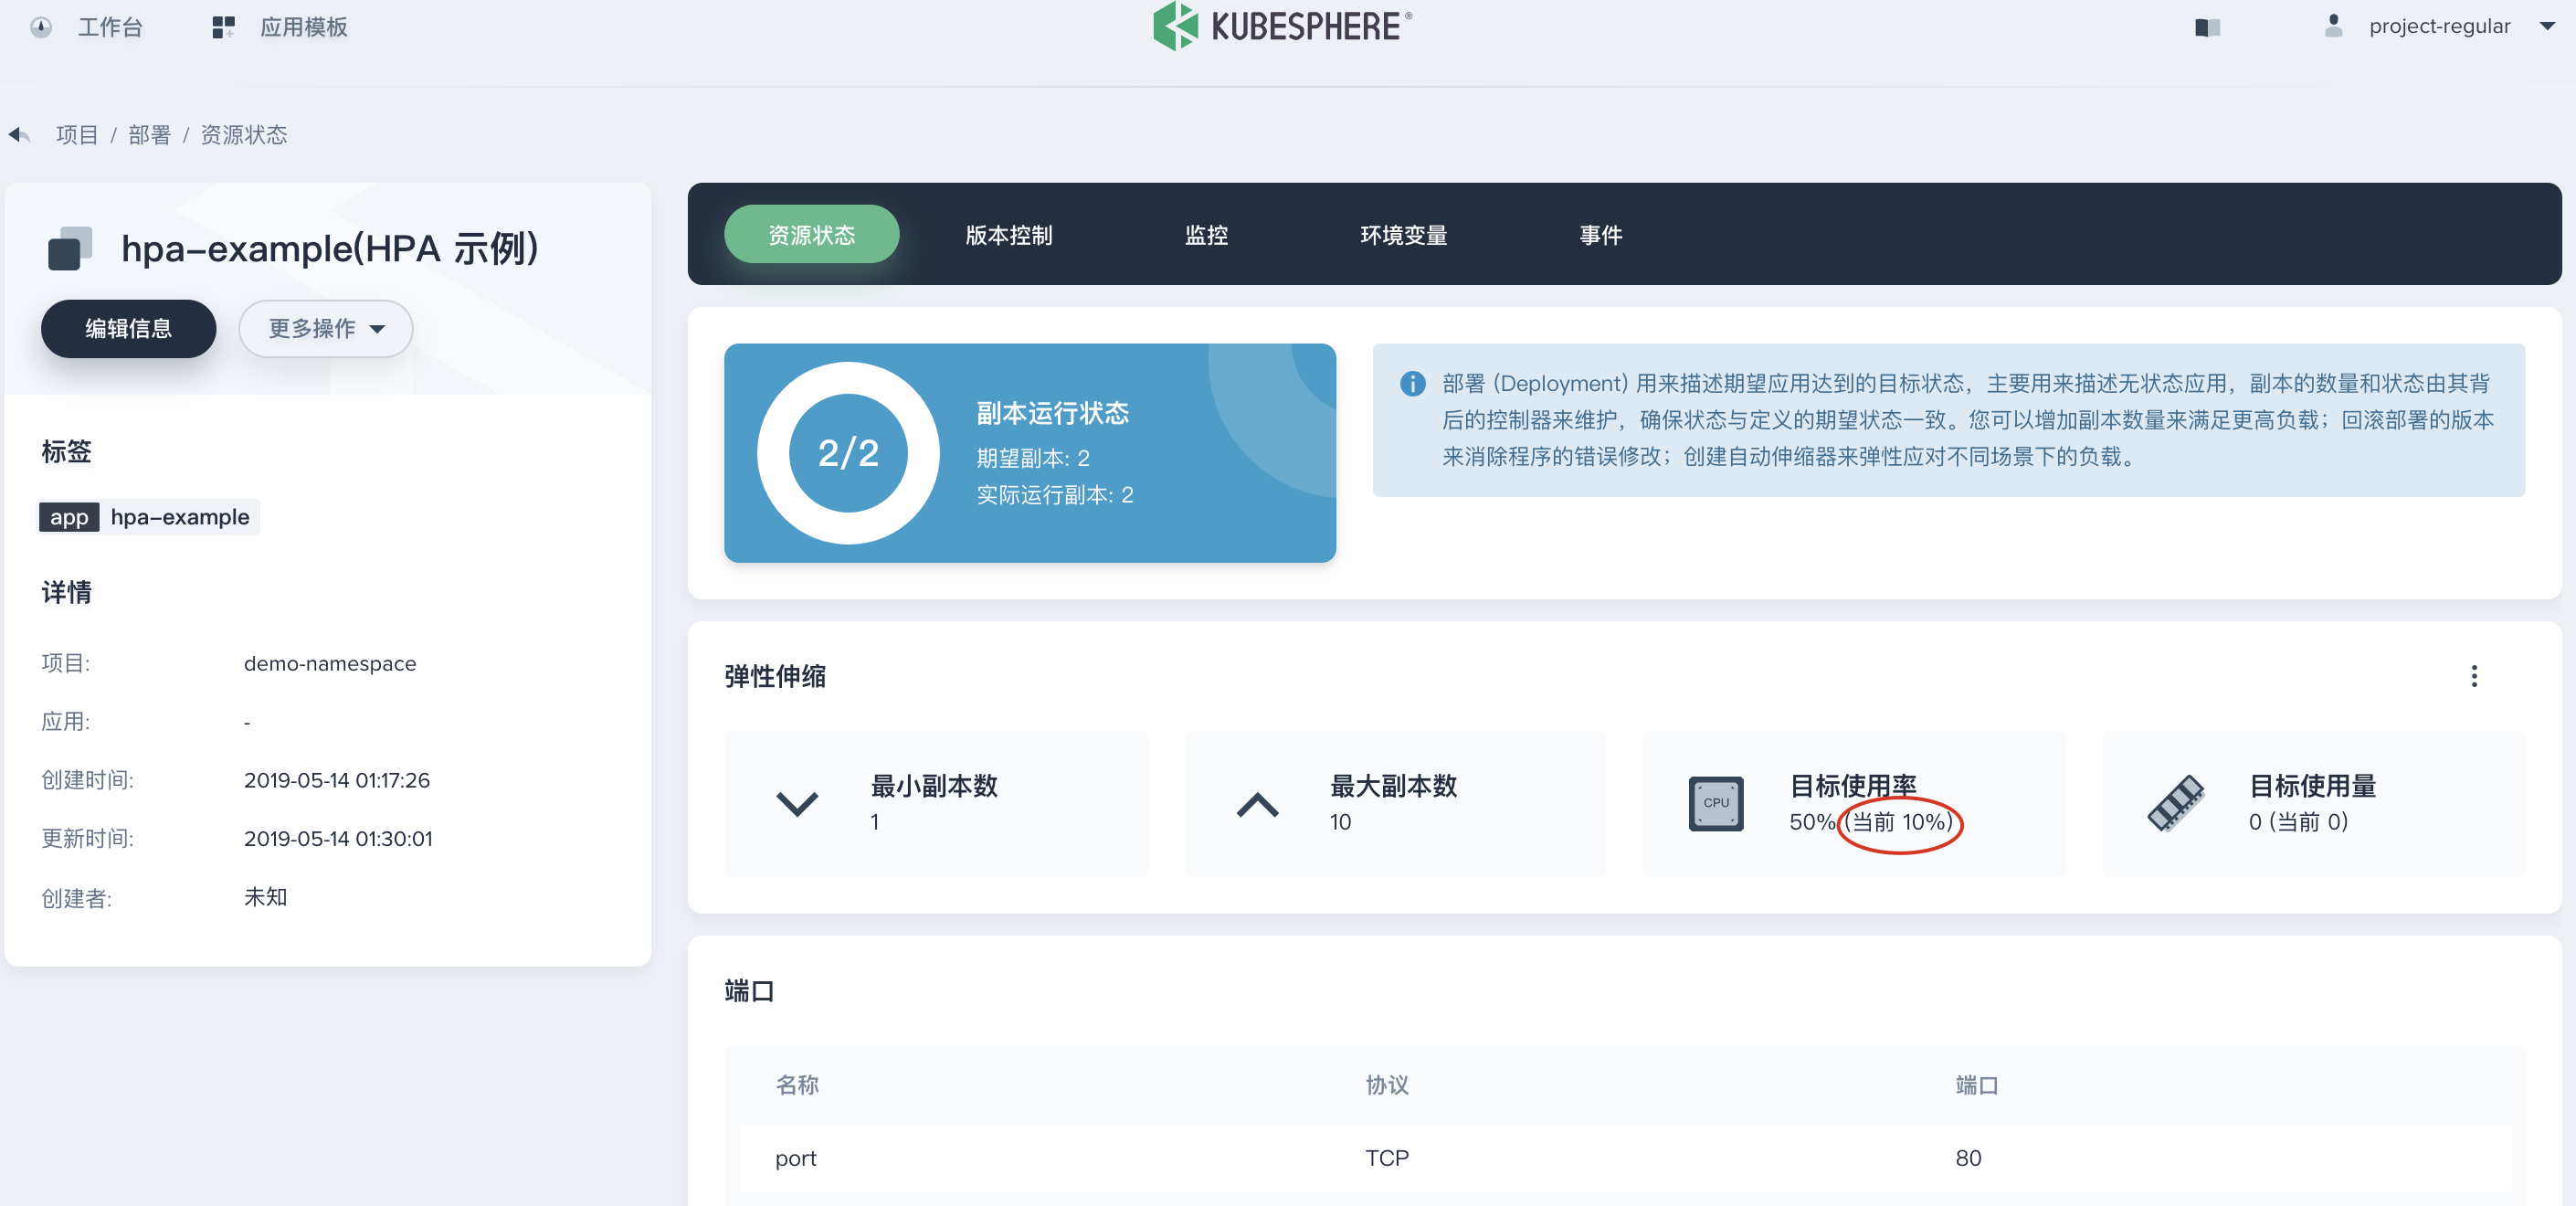The height and width of the screenshot is (1206, 2576).
Task: Expand the project-regular account dropdown arrow
Action: pyautogui.click(x=2547, y=27)
